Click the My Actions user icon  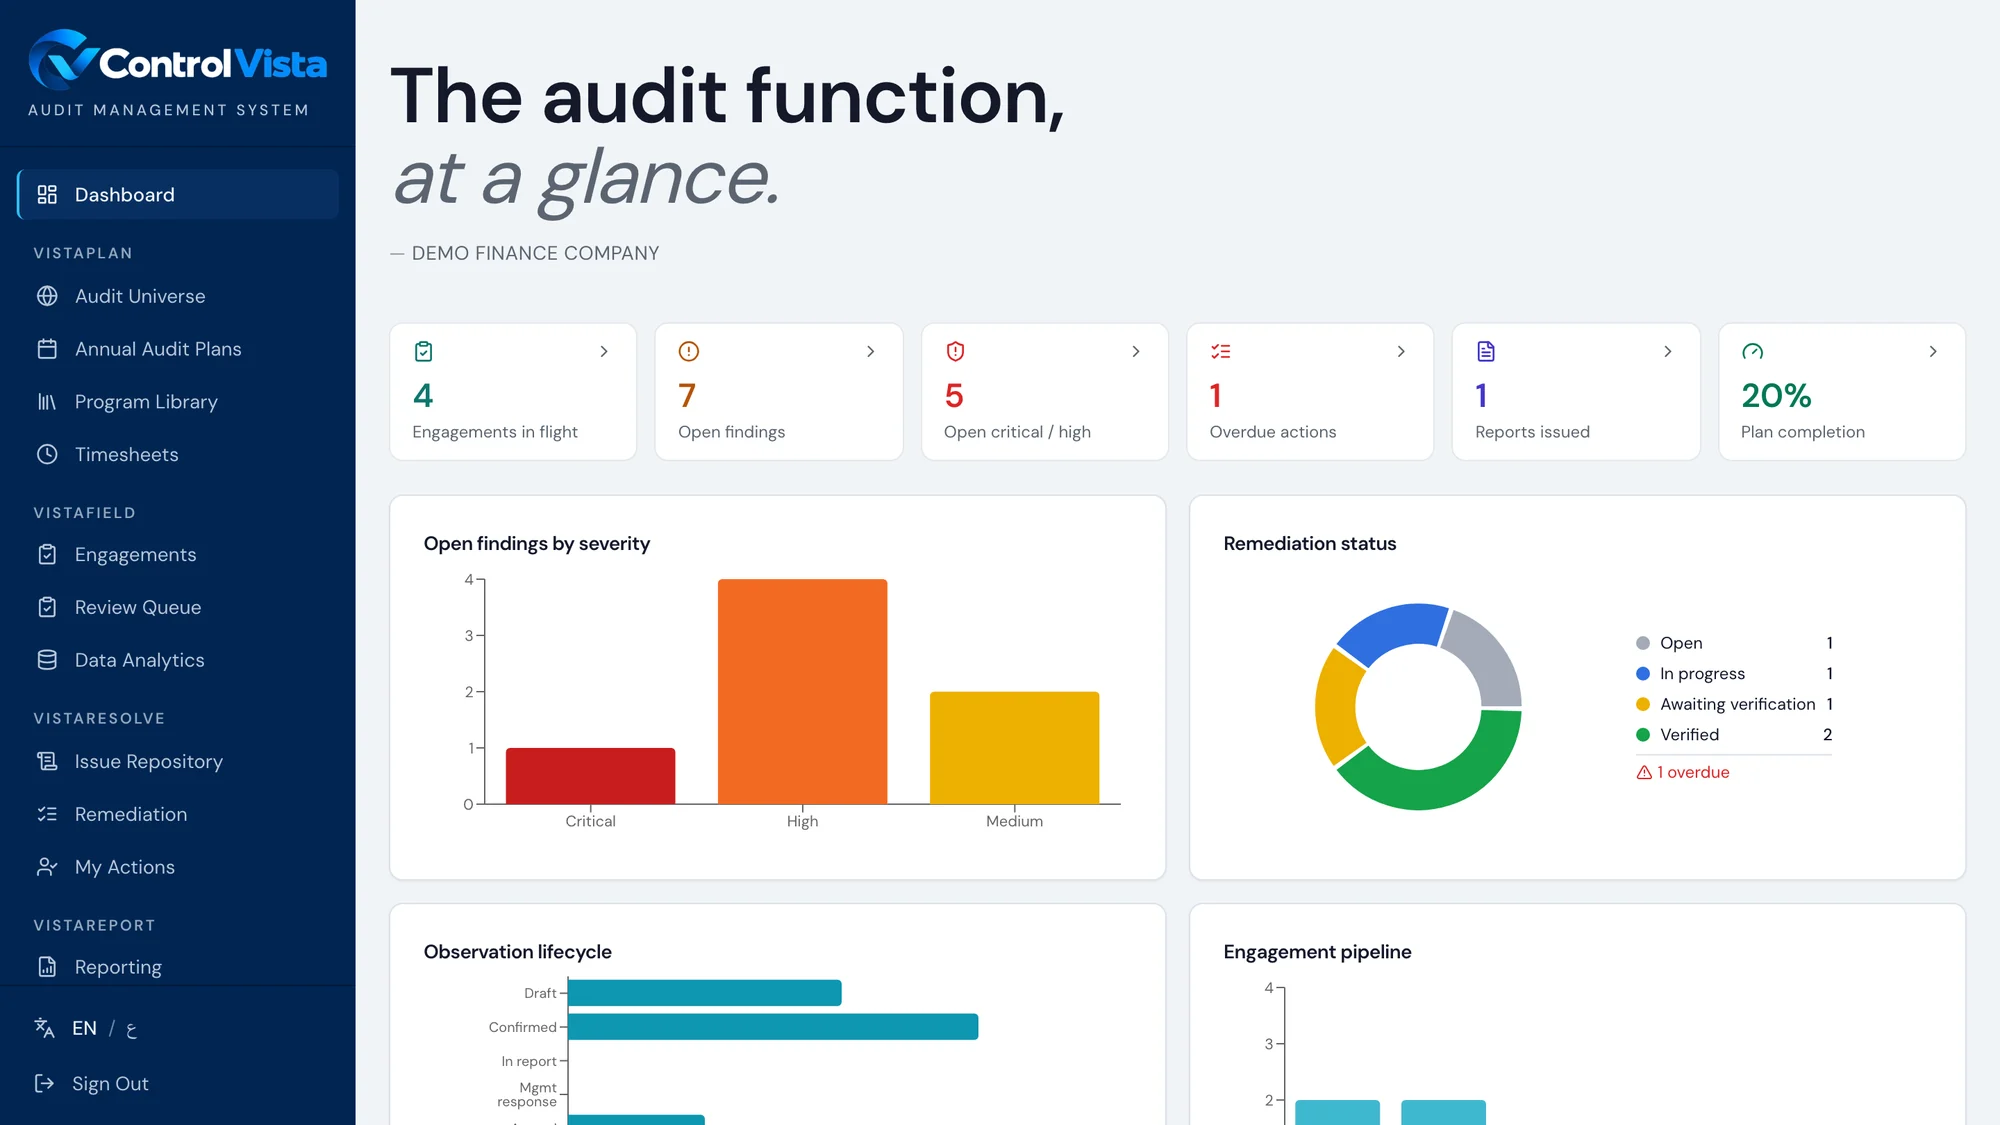(x=47, y=867)
